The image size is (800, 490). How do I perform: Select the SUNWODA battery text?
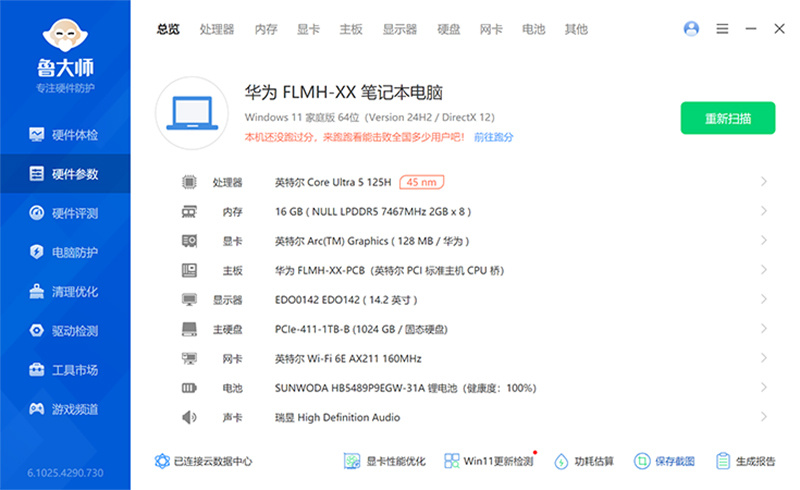pyautogui.click(x=406, y=388)
